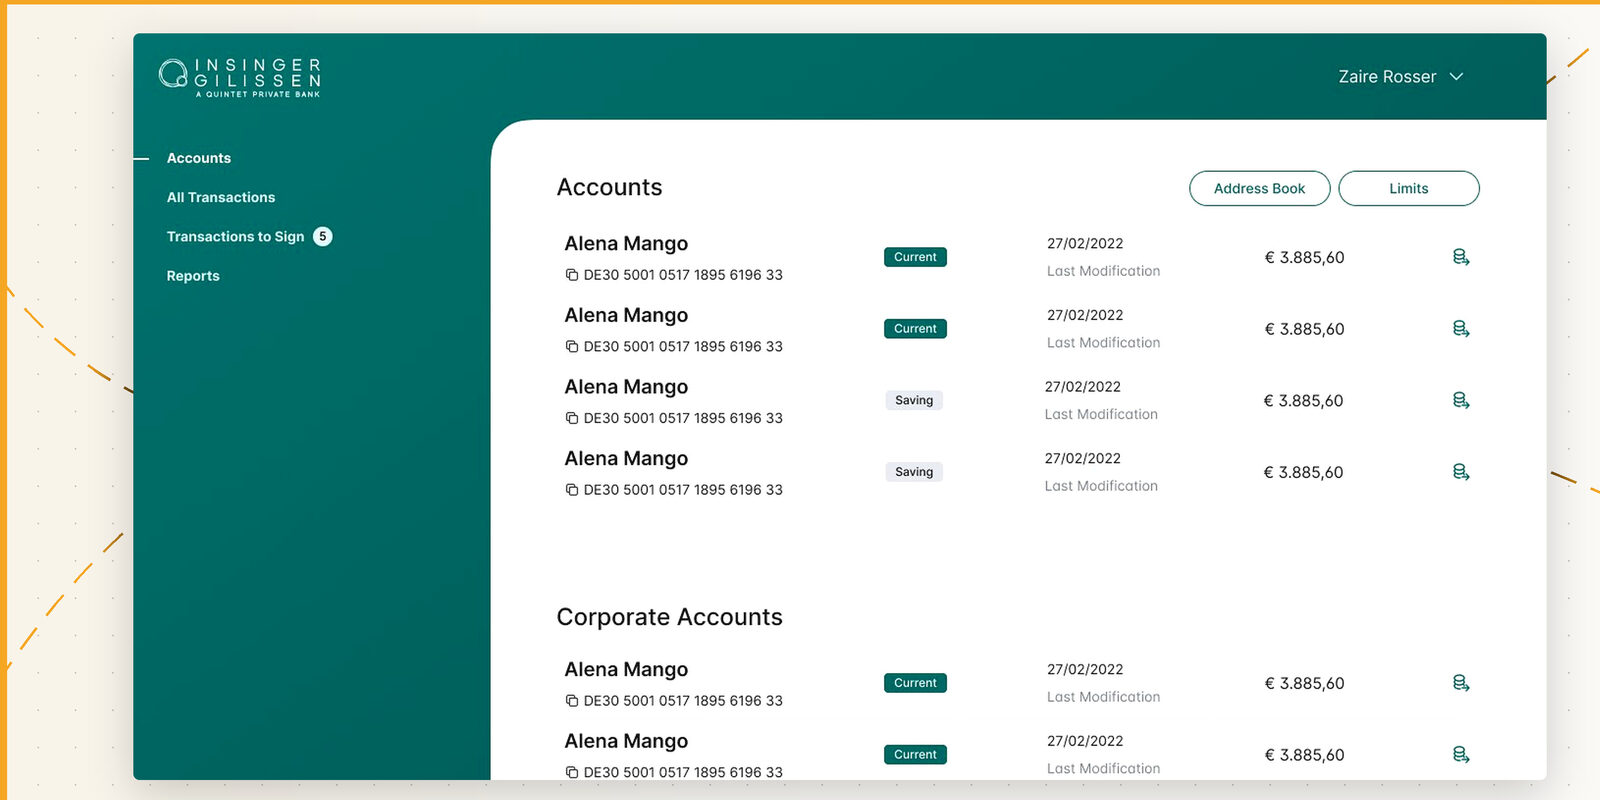Image resolution: width=1600 pixels, height=800 pixels.
Task: Open the Limits button
Action: pos(1408,188)
